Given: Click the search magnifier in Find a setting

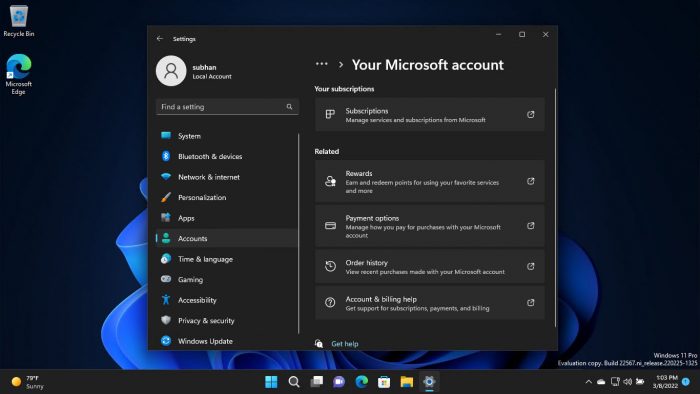Looking at the screenshot, I should point(289,107).
